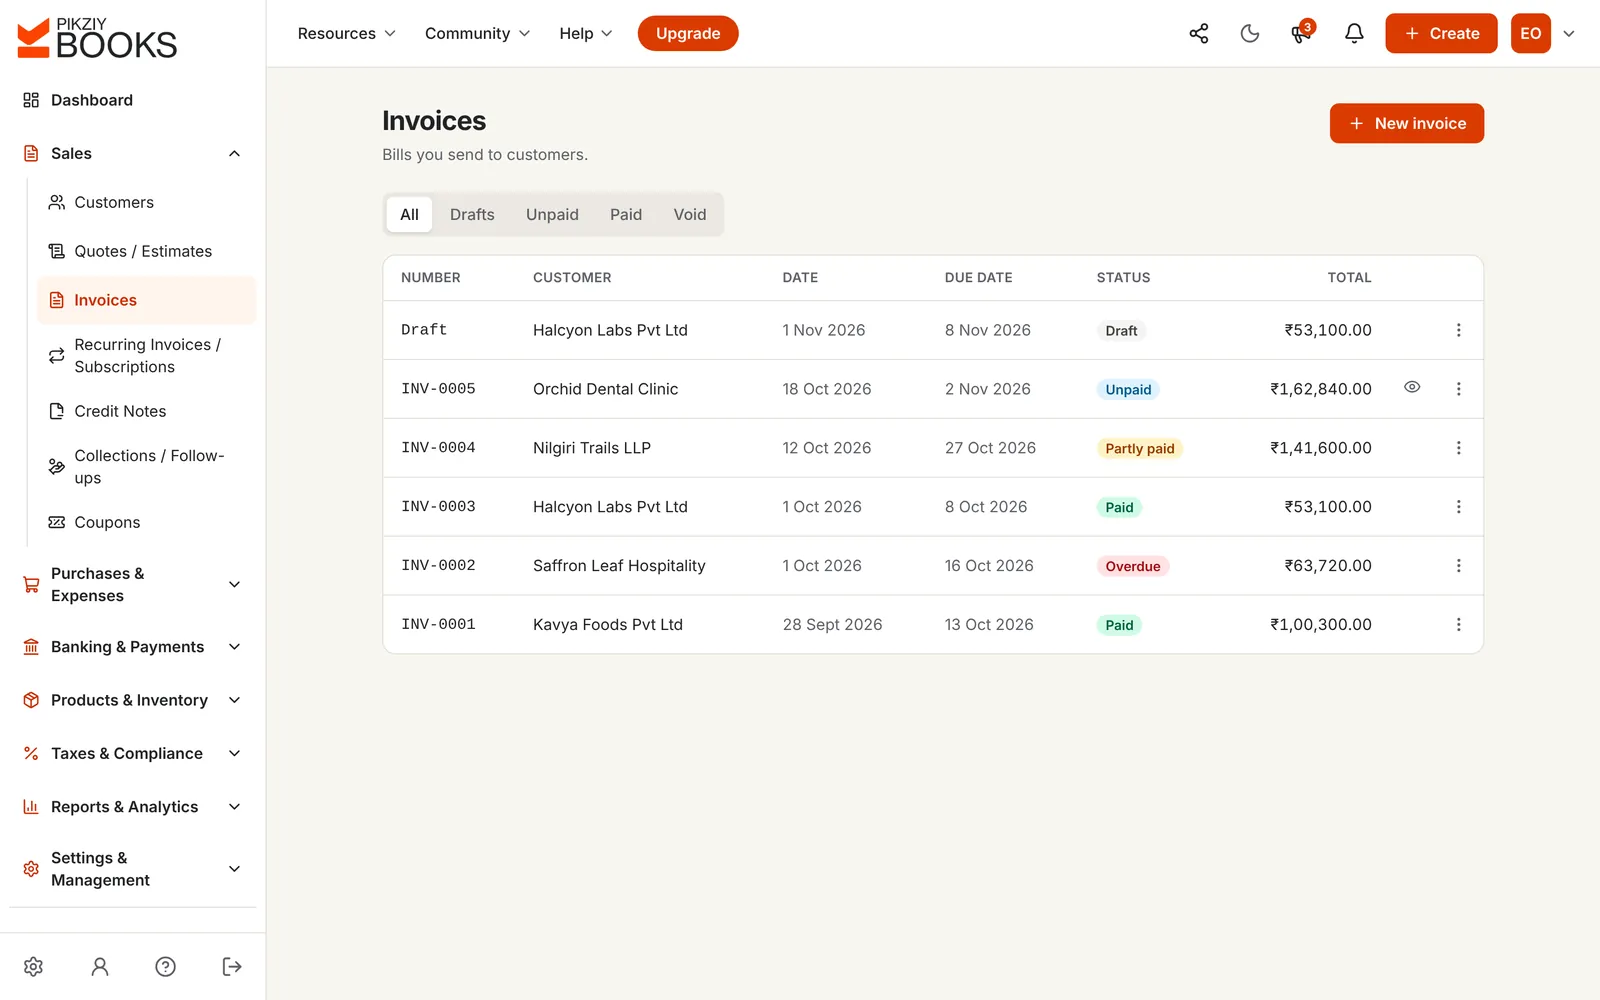Open actions menu for Draft invoice row
1600x1000 pixels.
pos(1458,330)
